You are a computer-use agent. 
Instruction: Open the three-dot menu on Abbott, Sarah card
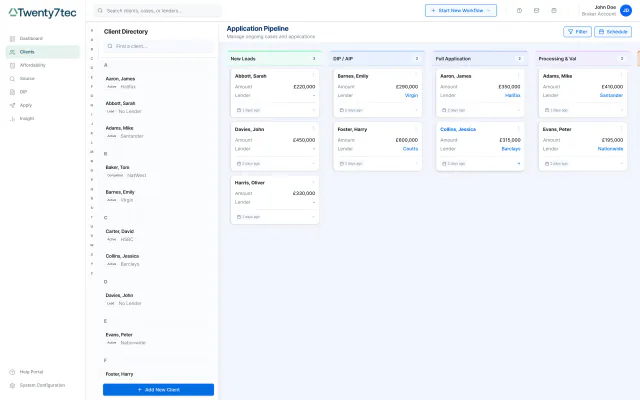coord(313,75)
